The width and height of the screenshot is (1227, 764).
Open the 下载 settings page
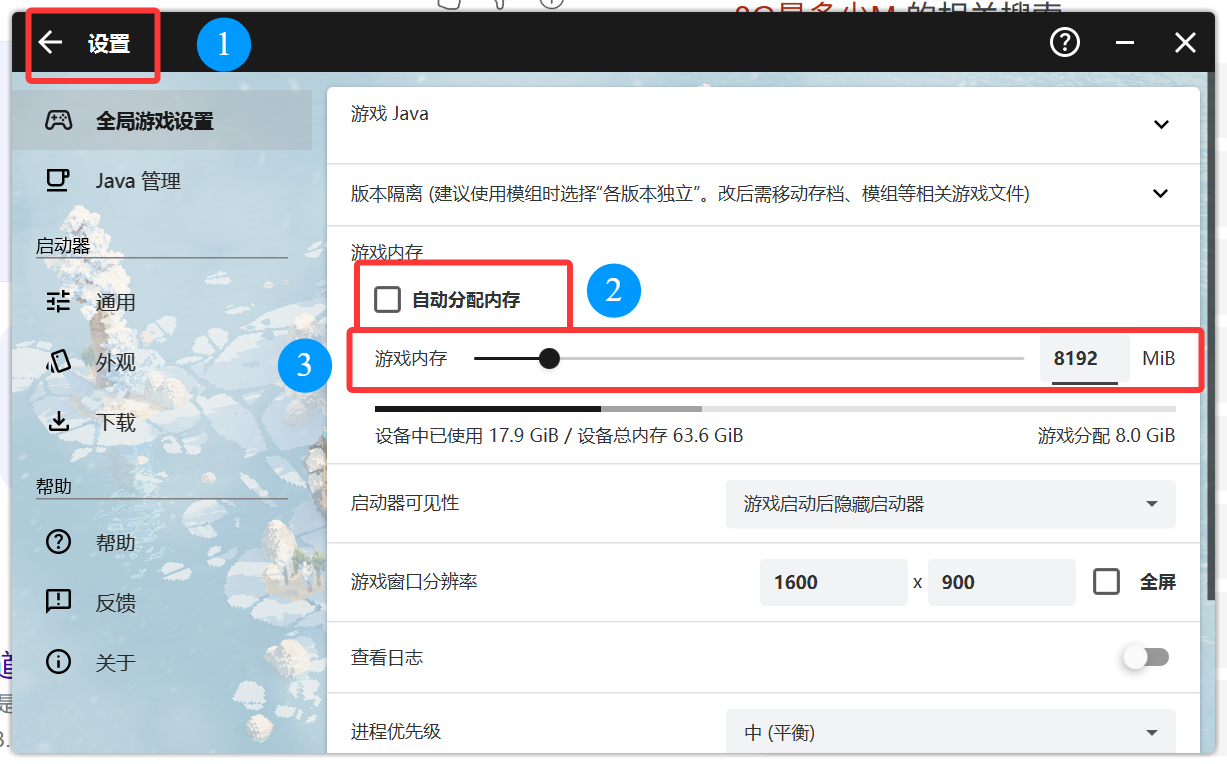pyautogui.click(x=162, y=421)
